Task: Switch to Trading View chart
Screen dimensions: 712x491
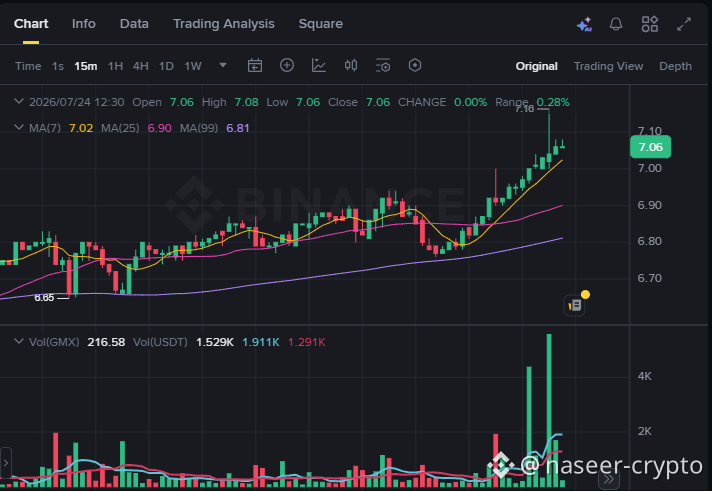Action: click(608, 66)
